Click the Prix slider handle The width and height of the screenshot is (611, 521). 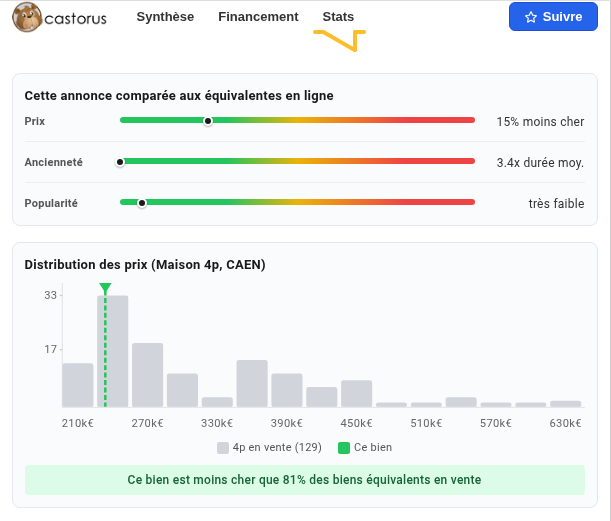pyautogui.click(x=208, y=121)
